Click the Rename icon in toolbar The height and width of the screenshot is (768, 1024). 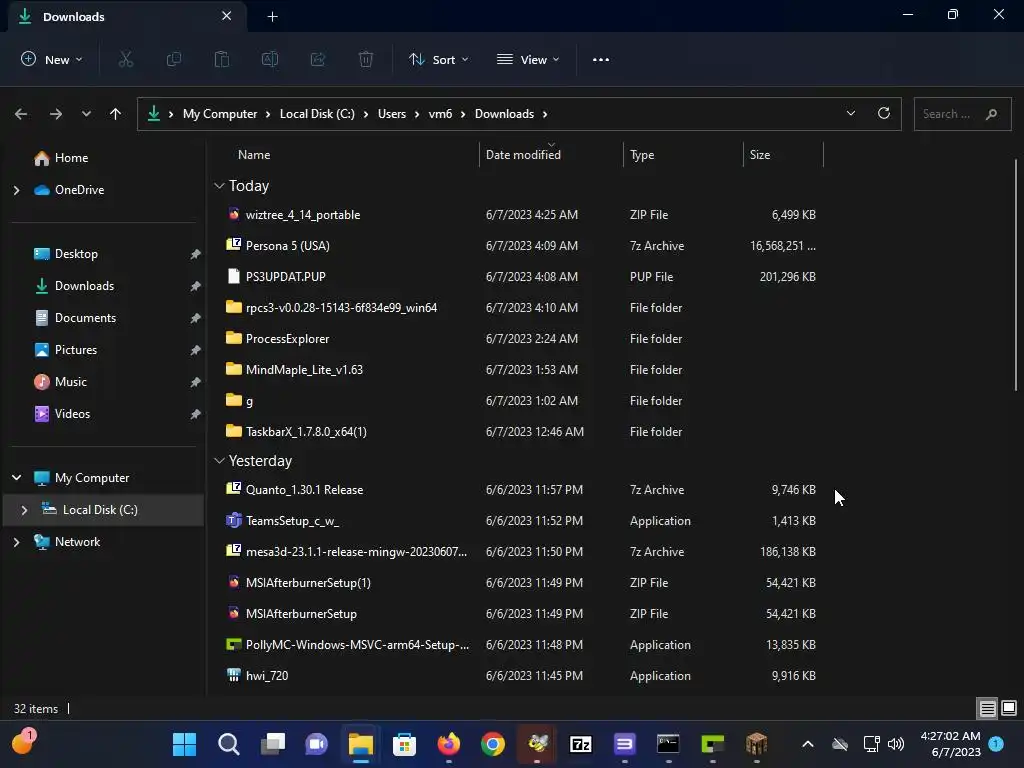pyautogui.click(x=270, y=59)
